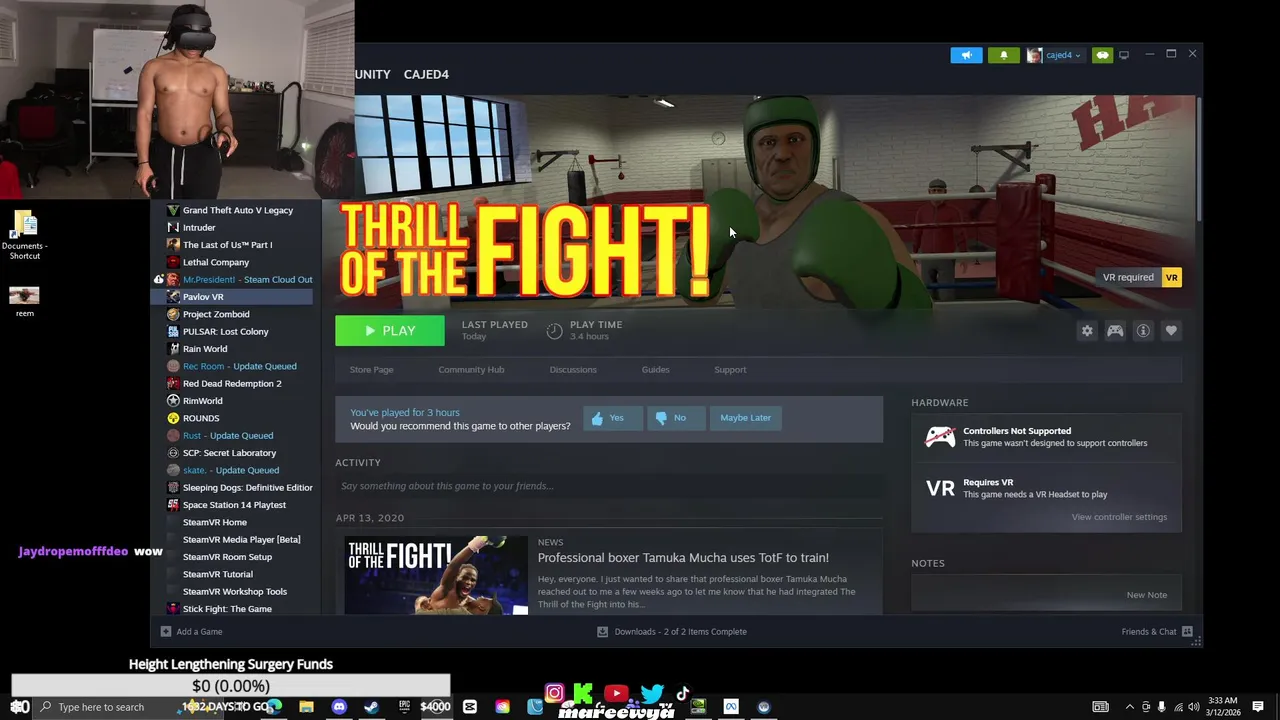Select ROUNDS in the library list
The image size is (1280, 720).
tap(201, 418)
